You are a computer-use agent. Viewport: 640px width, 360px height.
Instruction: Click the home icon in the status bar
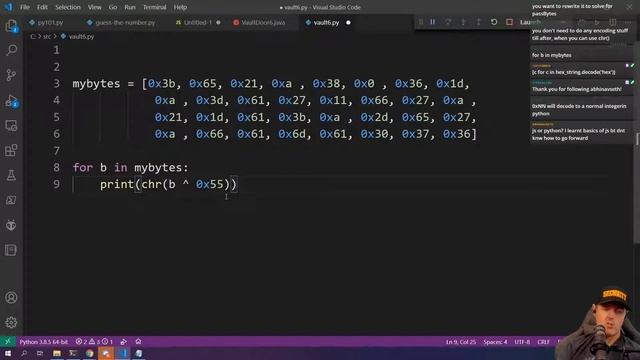tap(138, 342)
